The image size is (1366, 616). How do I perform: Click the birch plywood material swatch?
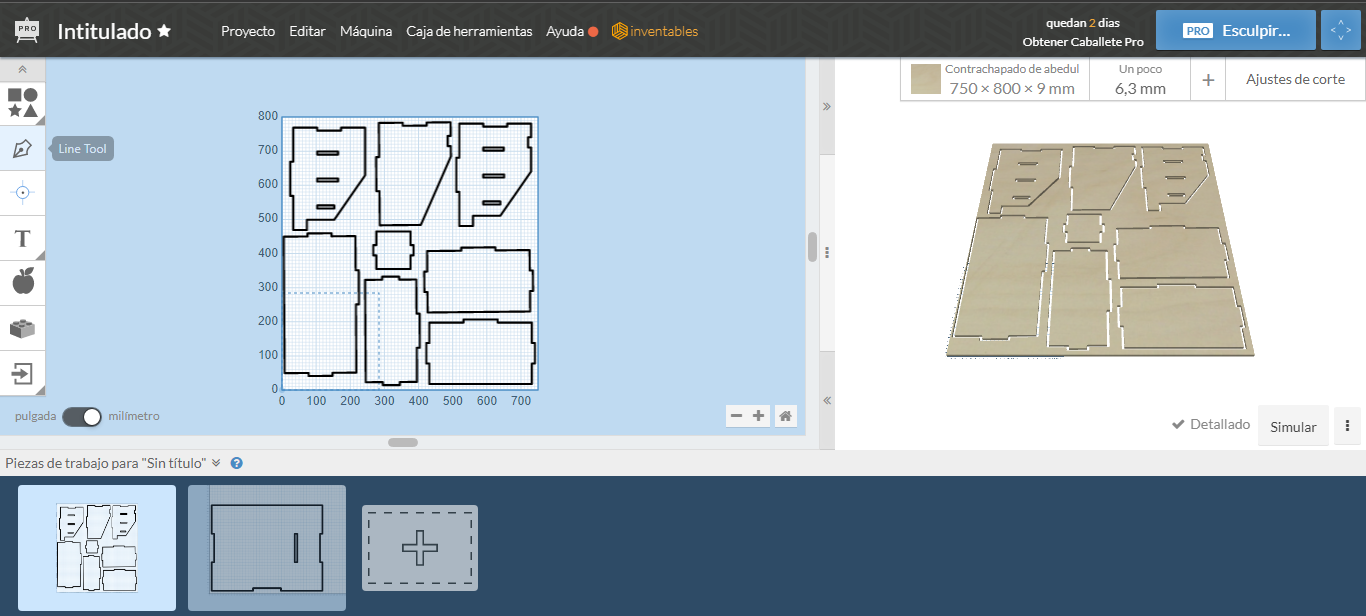pos(926,79)
